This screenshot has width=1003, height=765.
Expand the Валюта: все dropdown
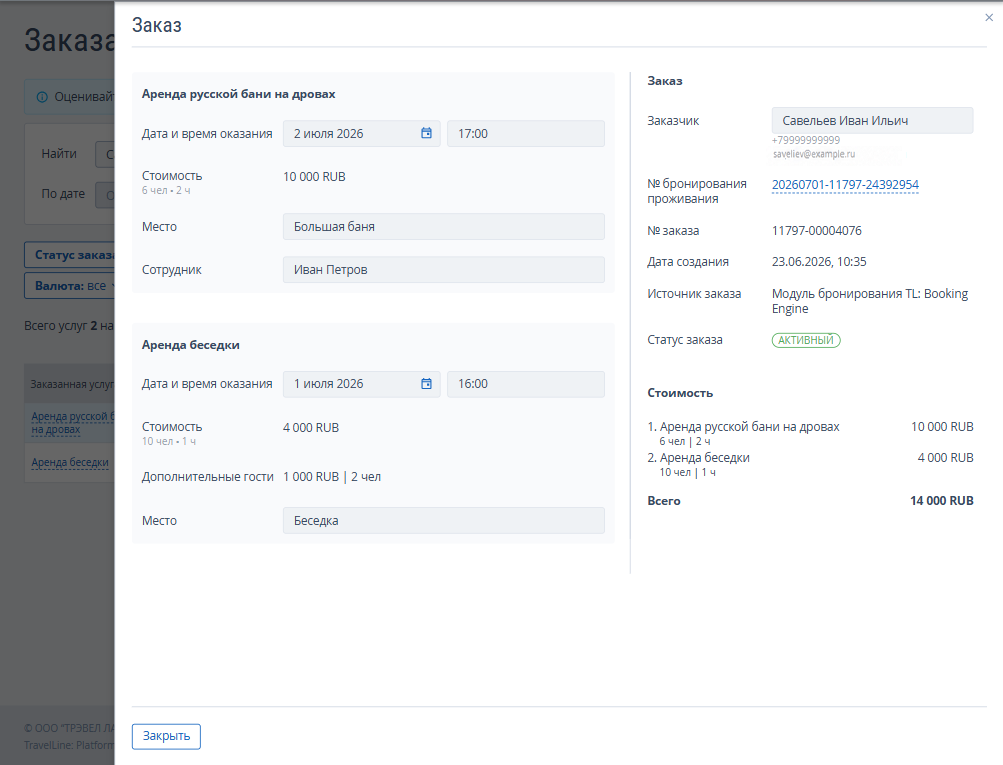(70, 286)
